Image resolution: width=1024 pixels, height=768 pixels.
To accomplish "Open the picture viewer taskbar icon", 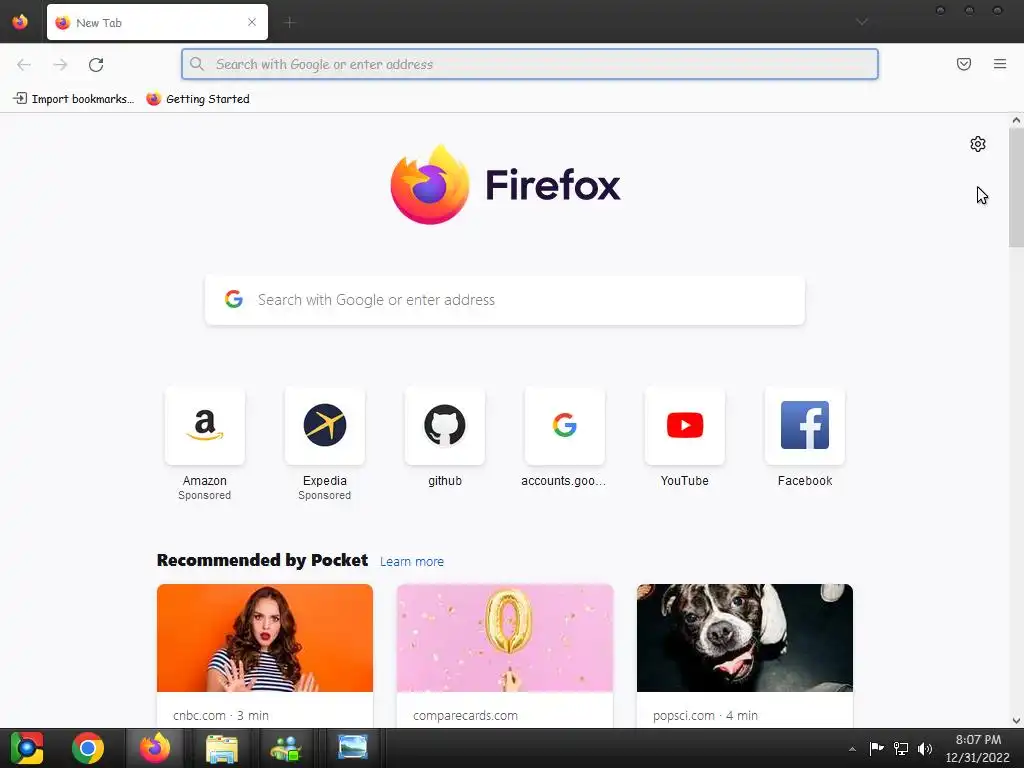I will pyautogui.click(x=353, y=747).
